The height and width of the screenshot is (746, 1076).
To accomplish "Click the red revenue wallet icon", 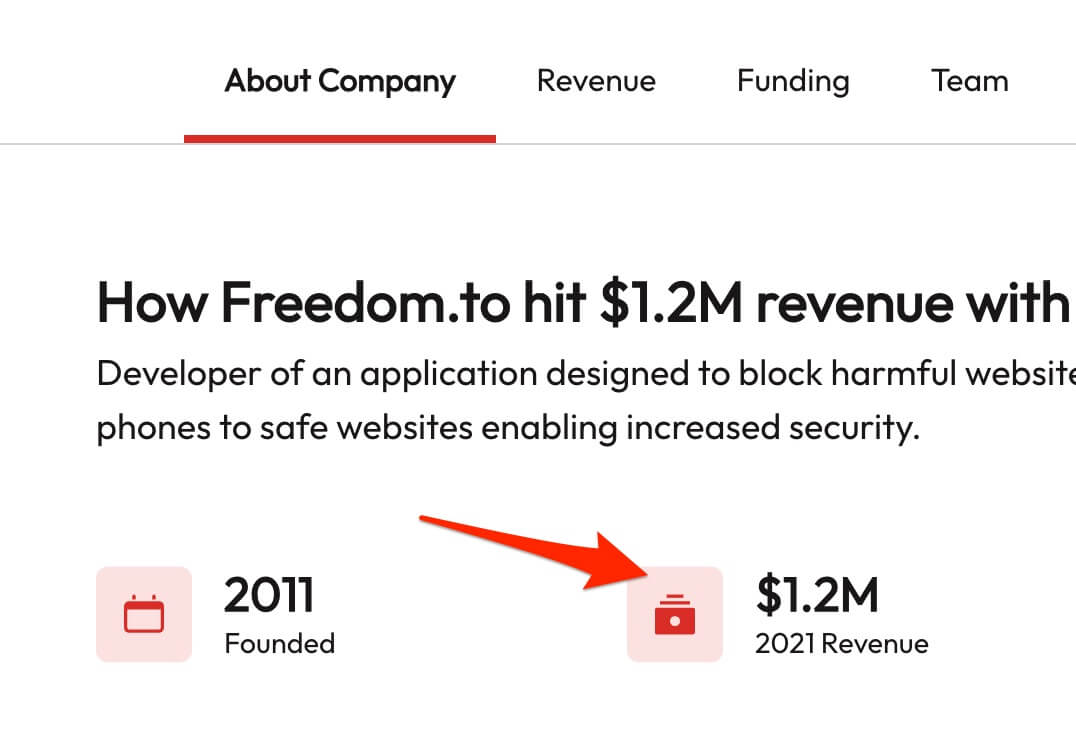I will coord(675,614).
